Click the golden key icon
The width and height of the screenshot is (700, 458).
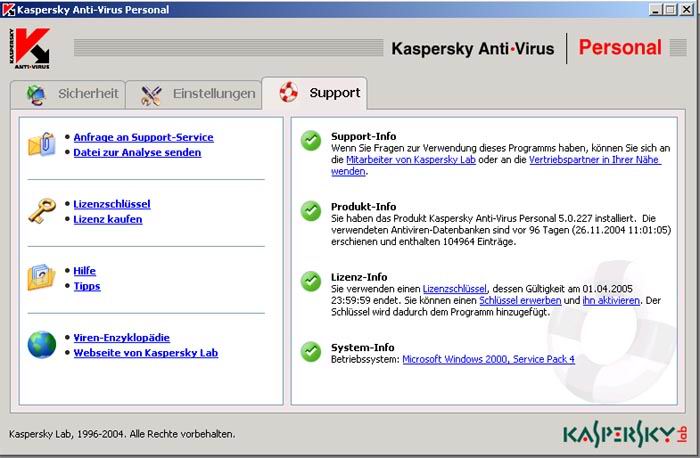coord(42,211)
